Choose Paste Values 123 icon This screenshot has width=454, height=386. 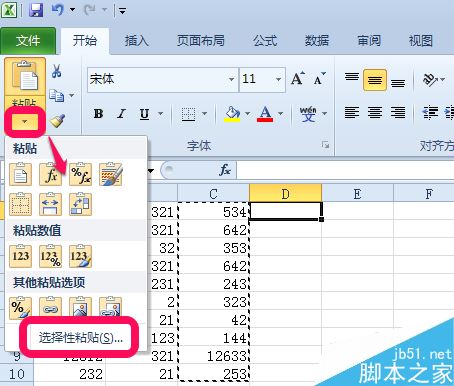click(21, 256)
